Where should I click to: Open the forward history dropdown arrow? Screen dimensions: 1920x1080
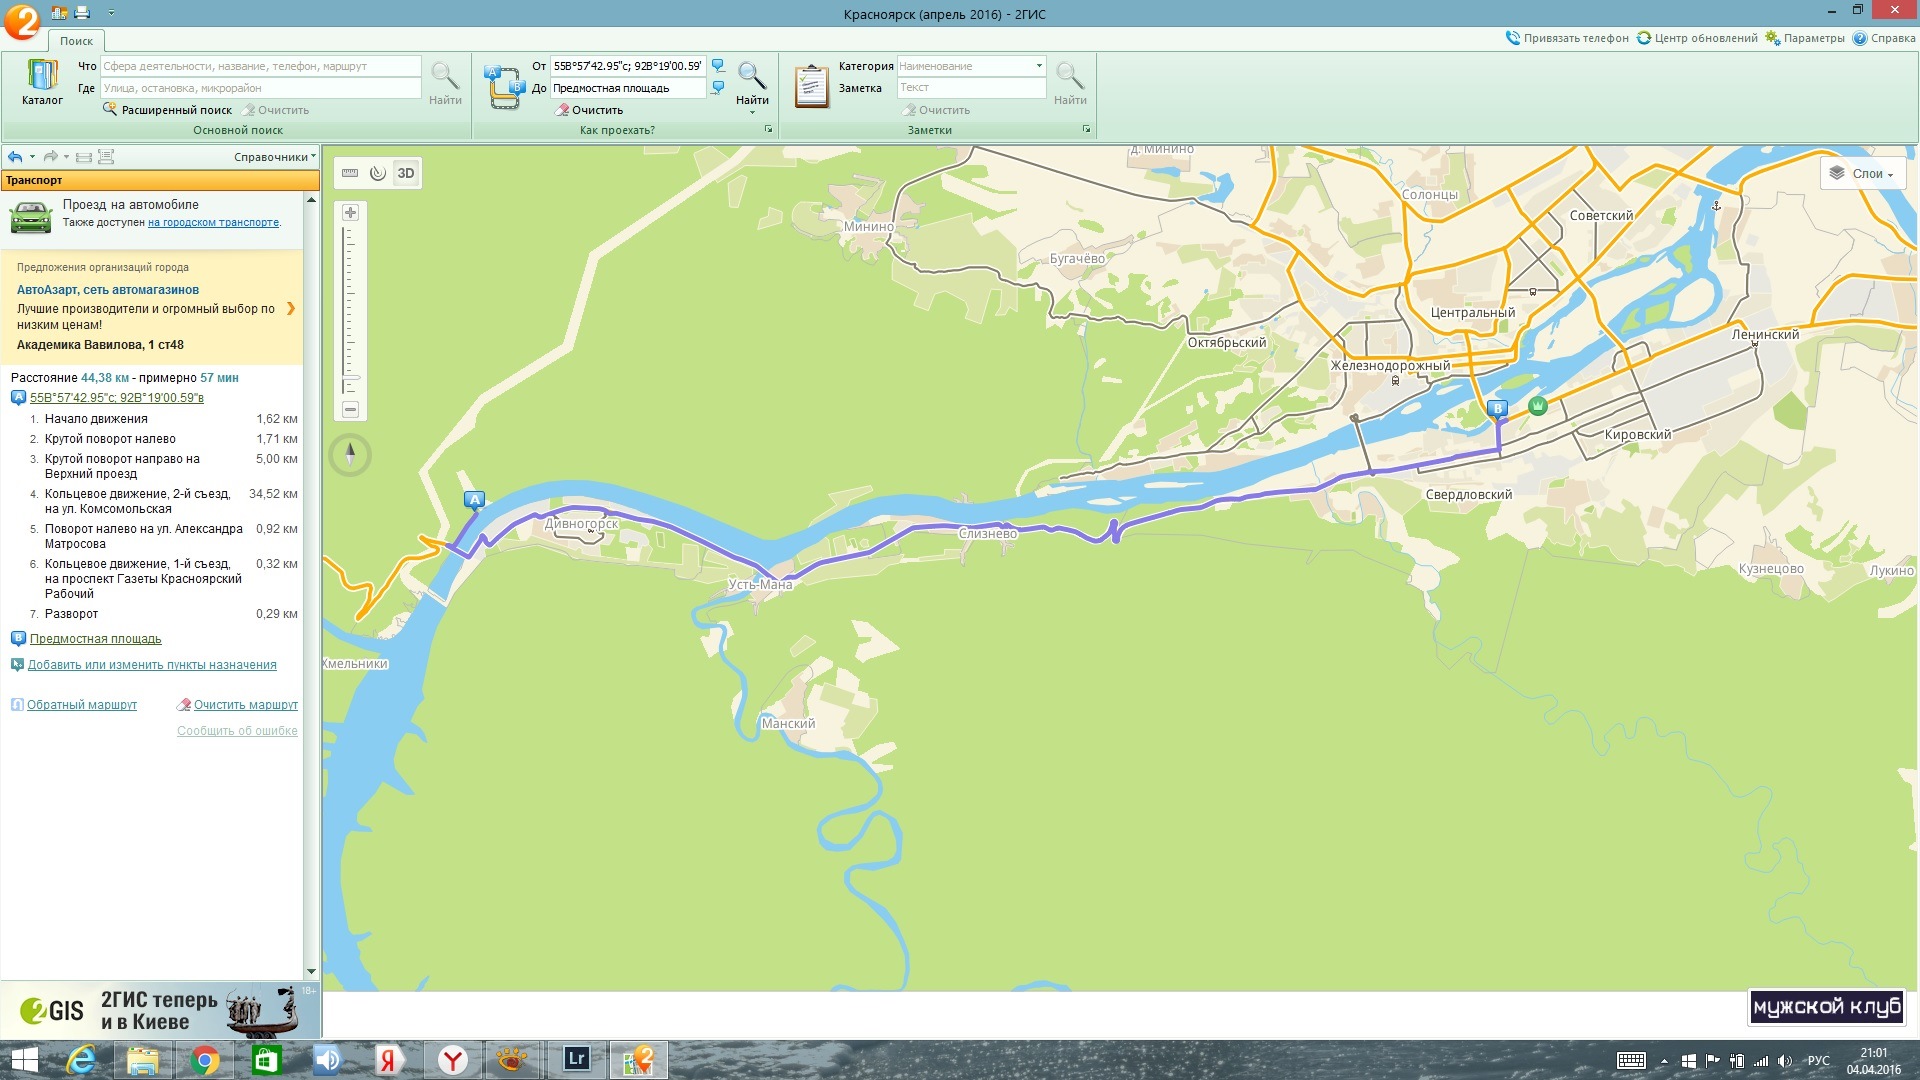coord(67,157)
